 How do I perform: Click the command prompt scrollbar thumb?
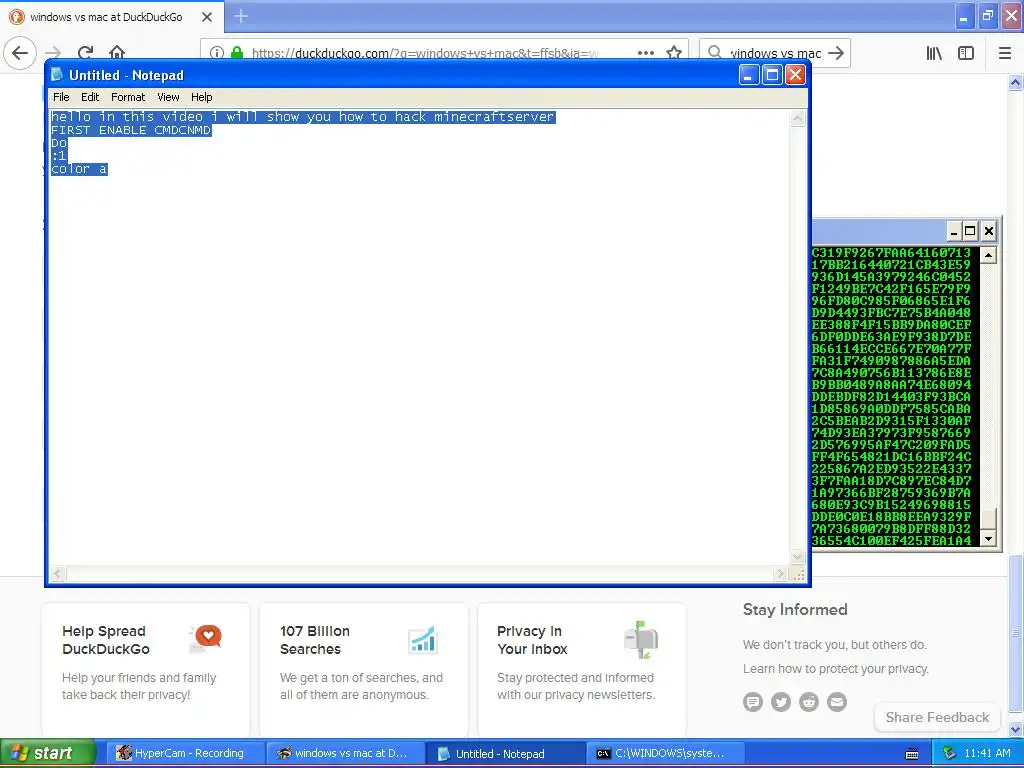[988, 519]
